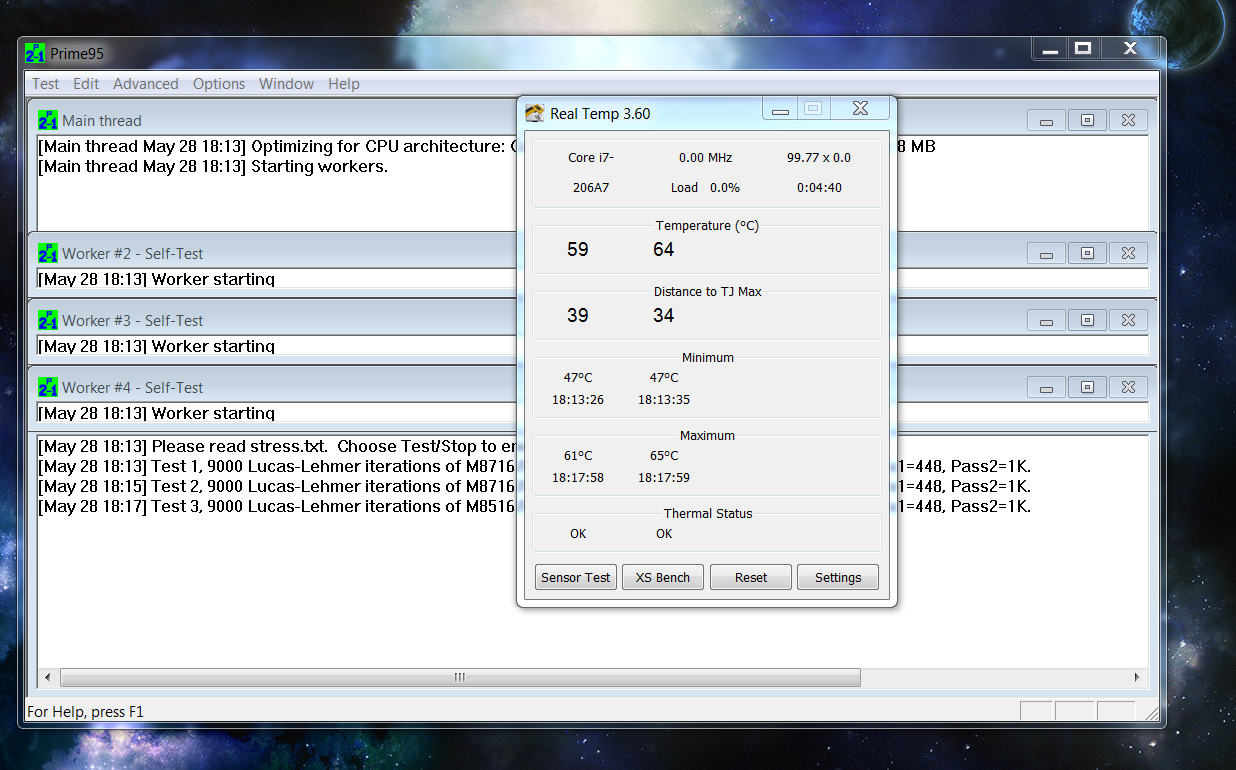Click the 99.77 x 0.0 multiplier text
1236x770 pixels.
pyautogui.click(x=819, y=158)
